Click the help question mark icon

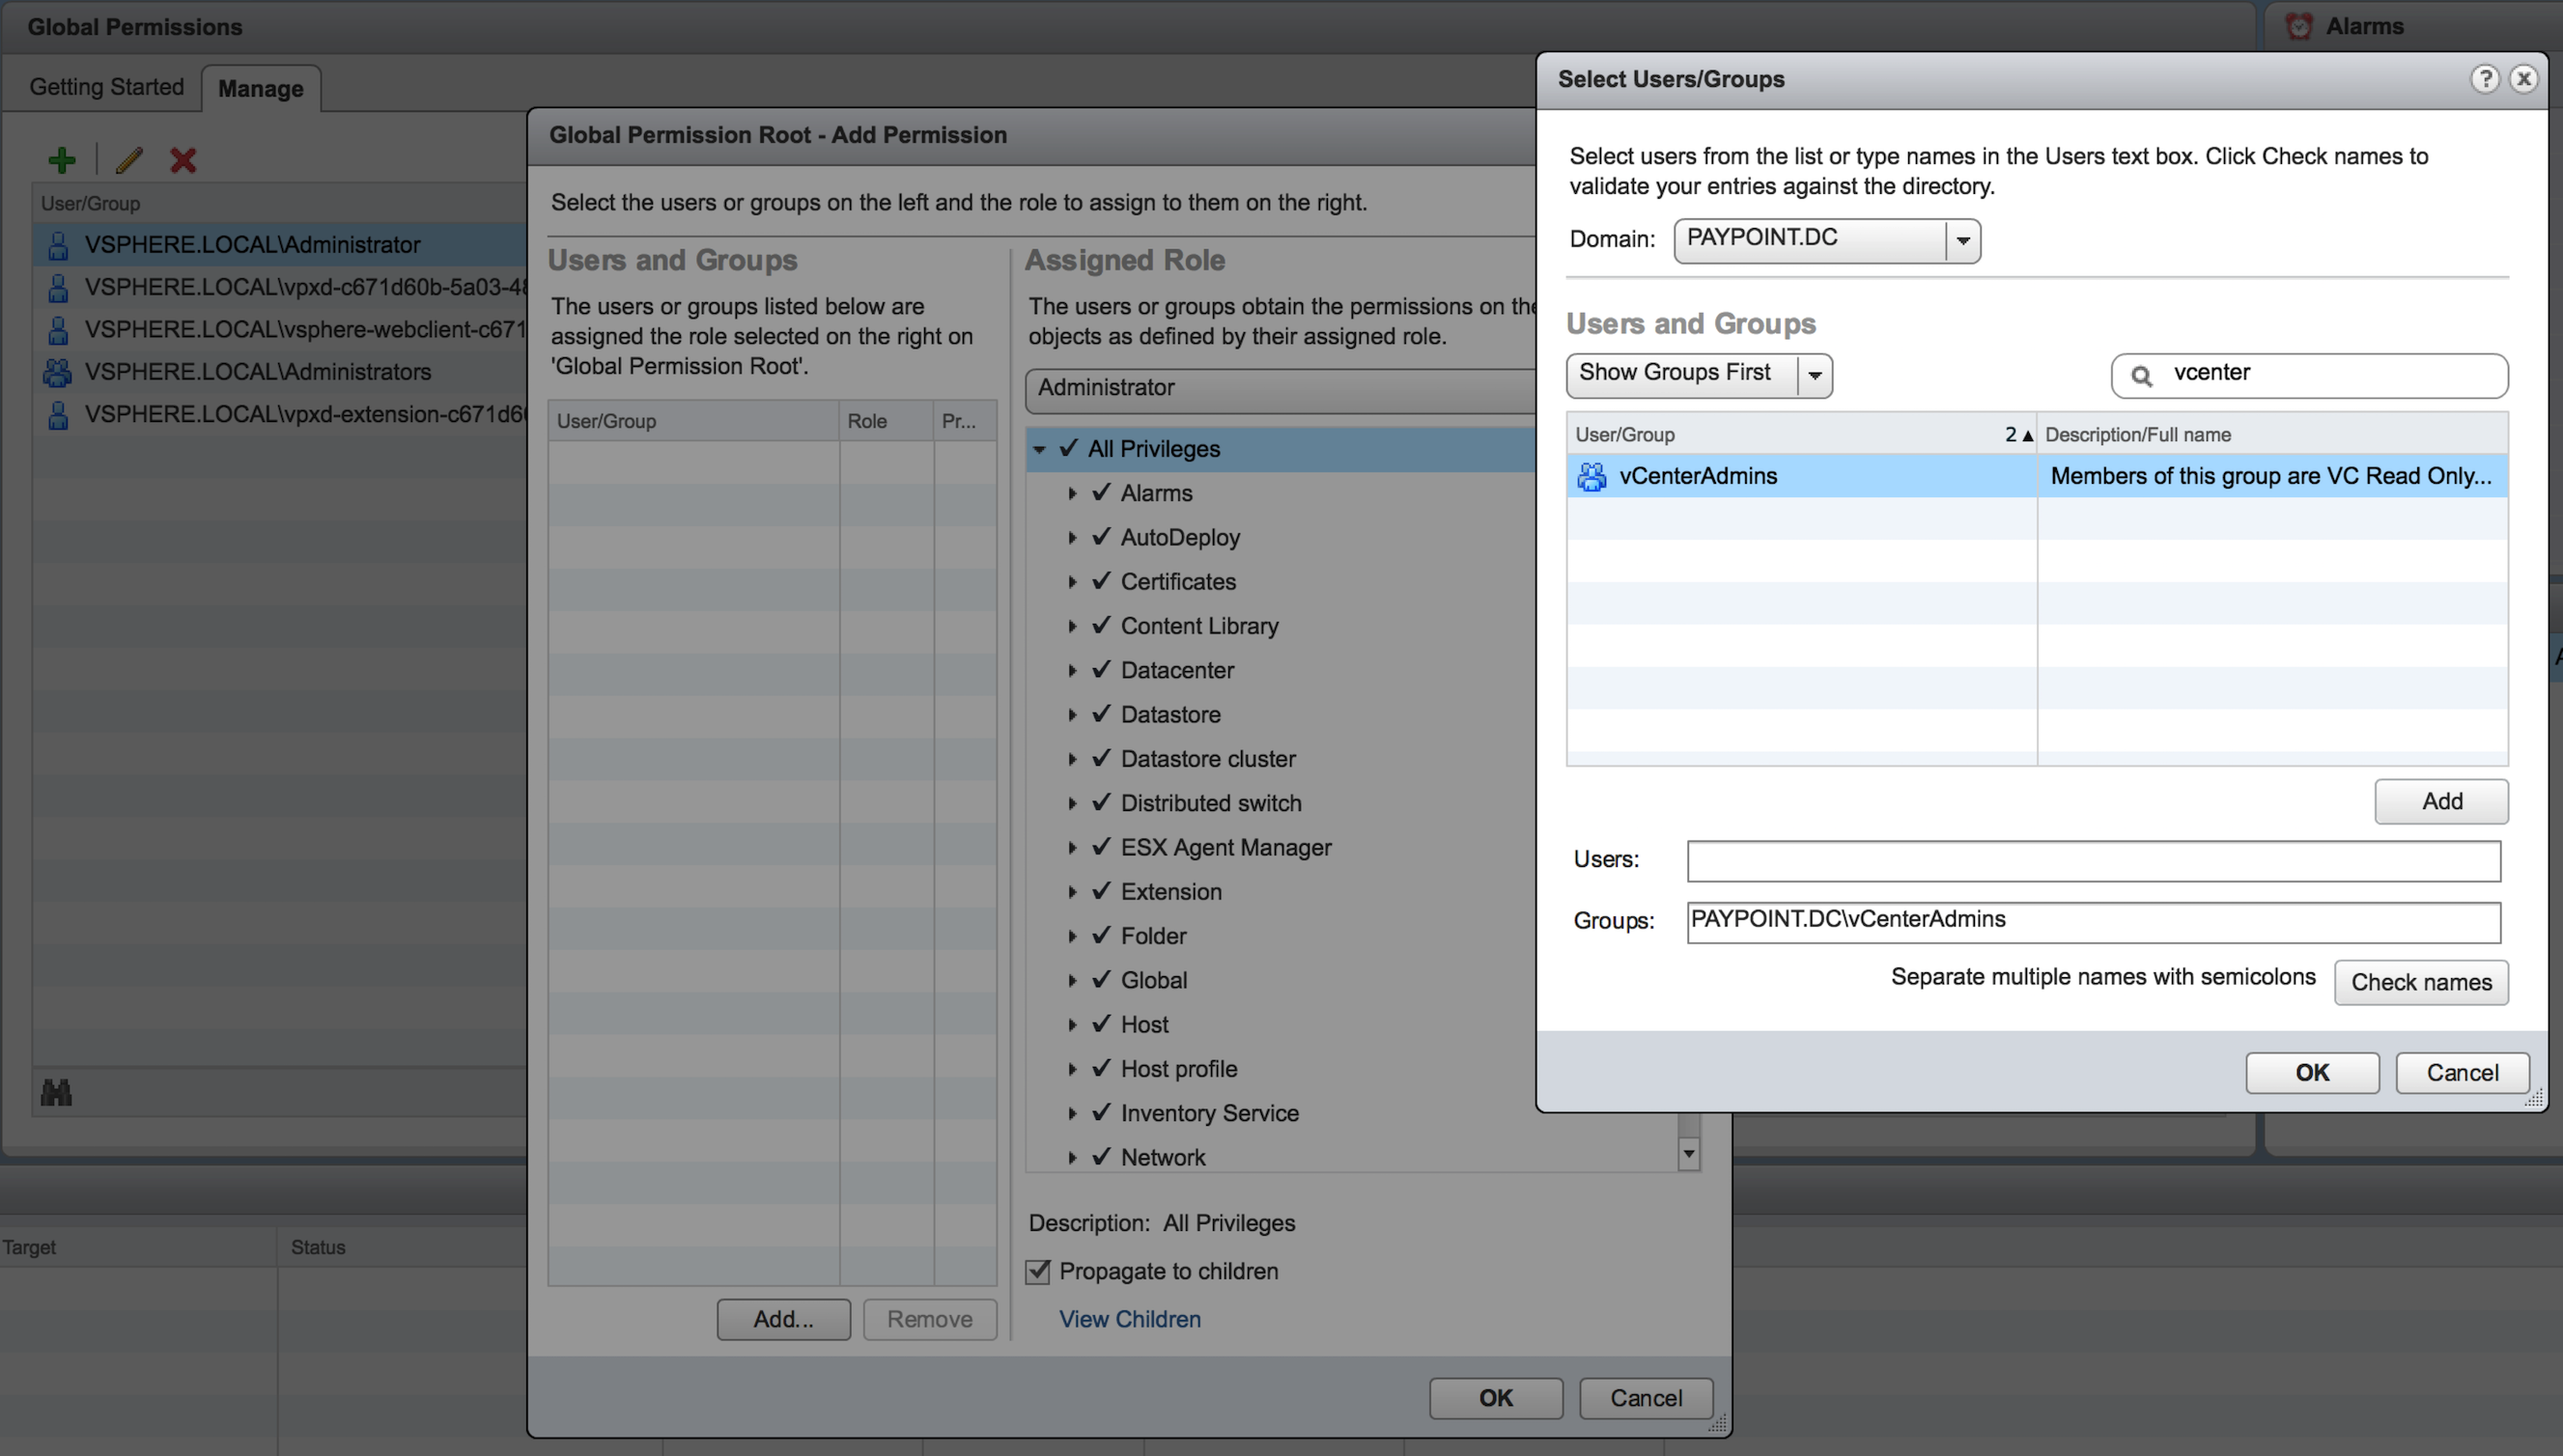[x=2485, y=79]
